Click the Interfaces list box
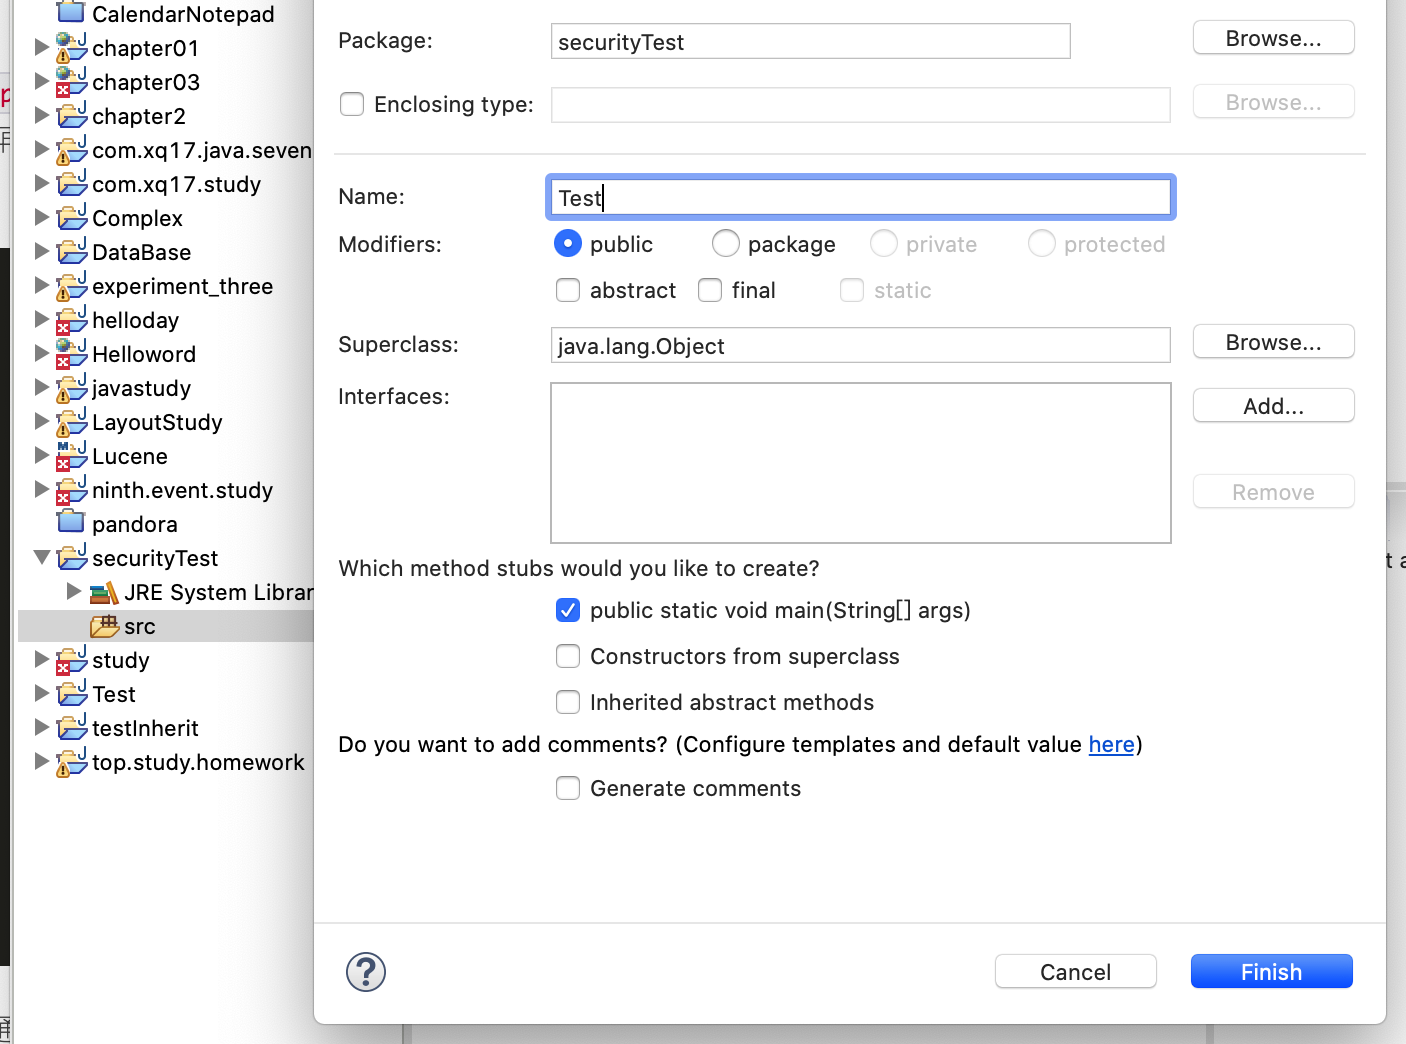The height and width of the screenshot is (1044, 1406). click(x=860, y=463)
